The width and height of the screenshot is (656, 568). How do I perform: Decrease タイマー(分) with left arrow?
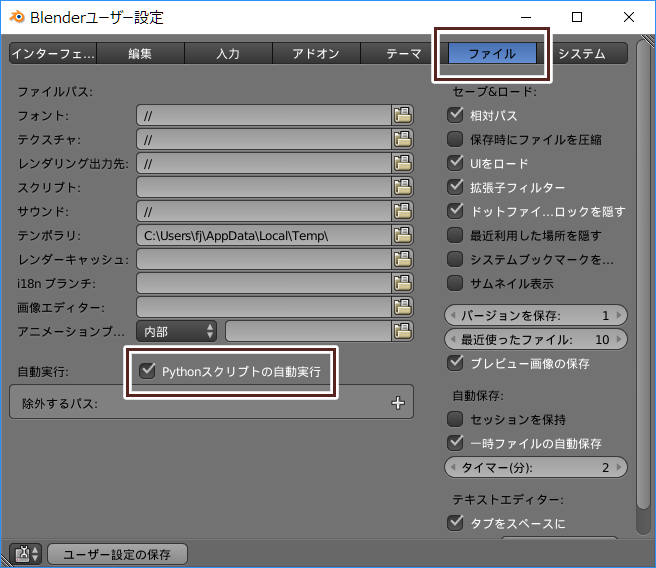pyautogui.click(x=452, y=467)
